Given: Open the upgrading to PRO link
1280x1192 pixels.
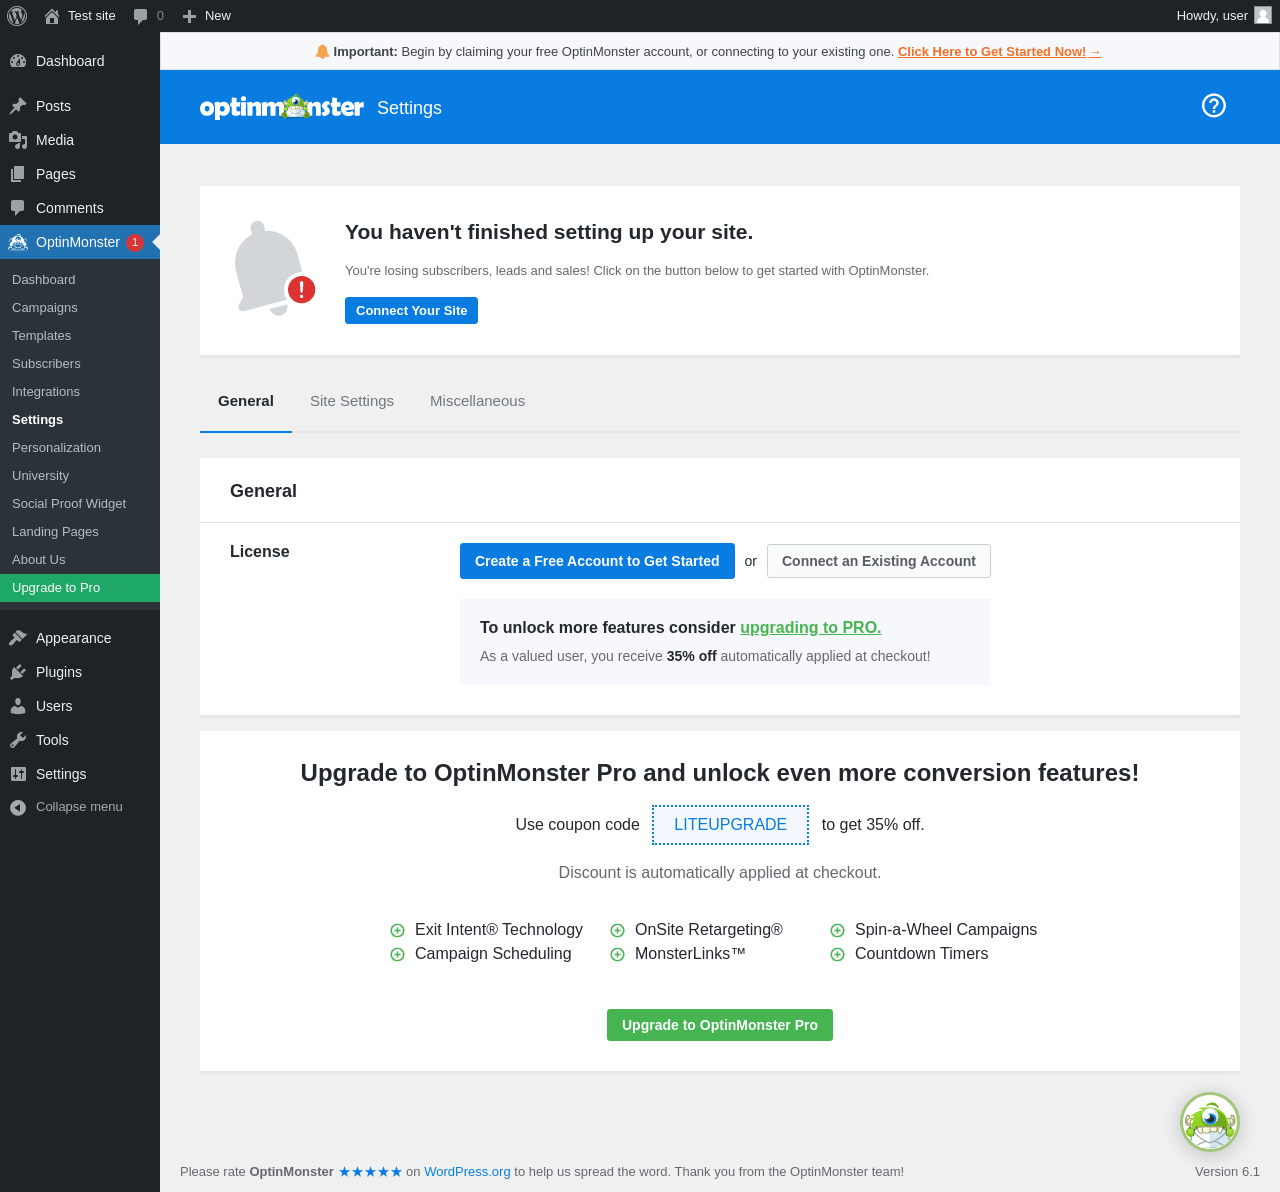Looking at the screenshot, I should click(x=810, y=628).
